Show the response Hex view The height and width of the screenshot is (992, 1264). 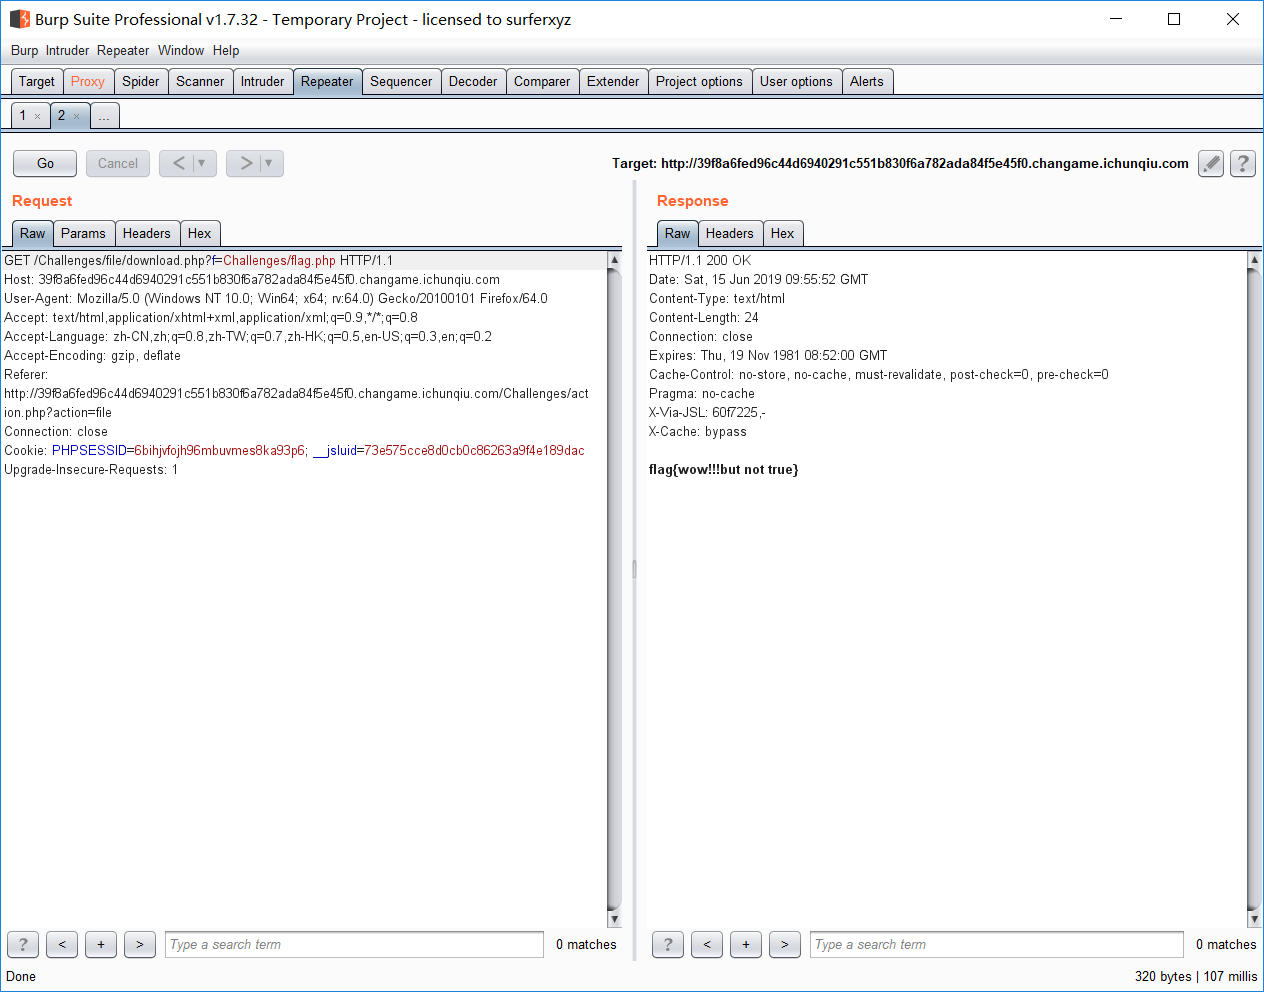point(783,233)
